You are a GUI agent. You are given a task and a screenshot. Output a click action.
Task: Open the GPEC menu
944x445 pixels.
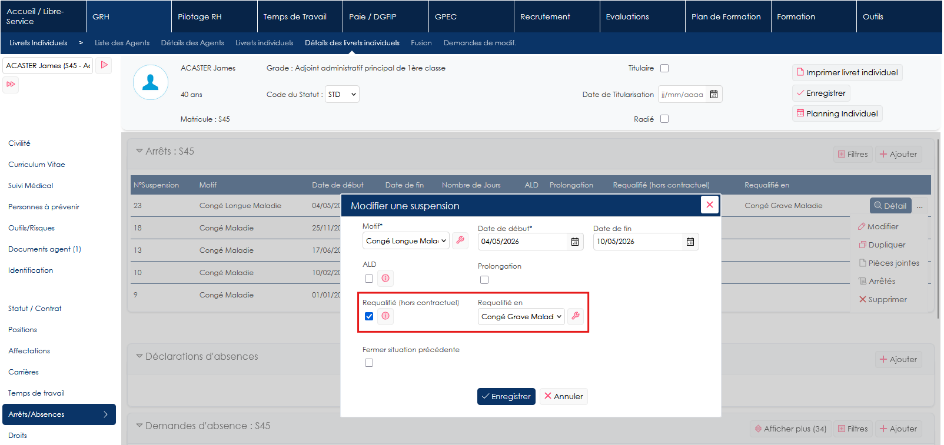pyautogui.click(x=471, y=17)
